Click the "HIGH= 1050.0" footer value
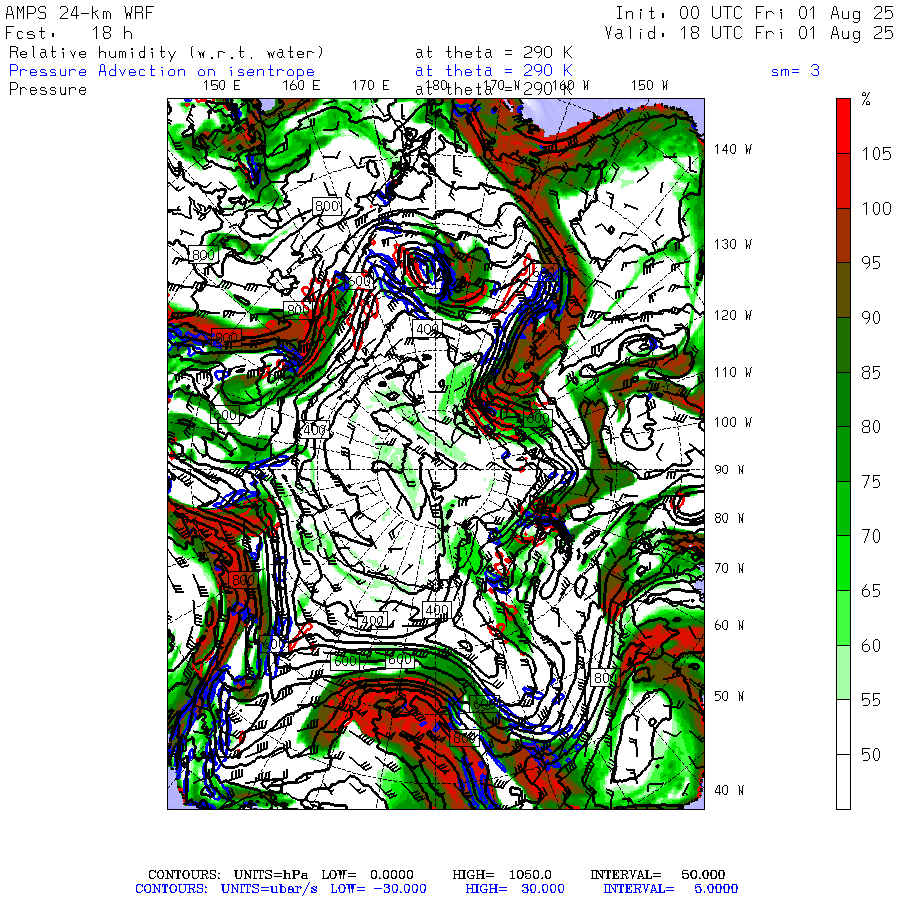The height and width of the screenshot is (900, 900). [502, 875]
